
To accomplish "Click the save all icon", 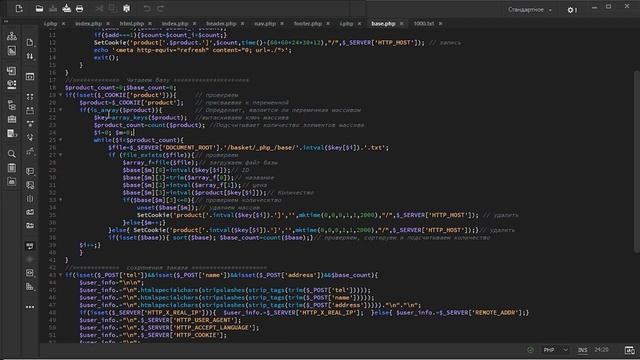I will 67,9.
